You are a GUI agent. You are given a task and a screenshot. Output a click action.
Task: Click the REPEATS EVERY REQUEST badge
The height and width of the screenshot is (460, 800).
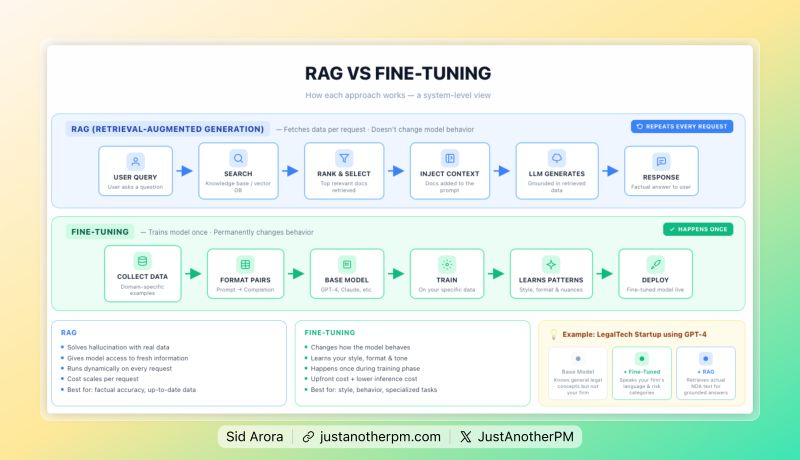[x=682, y=126]
